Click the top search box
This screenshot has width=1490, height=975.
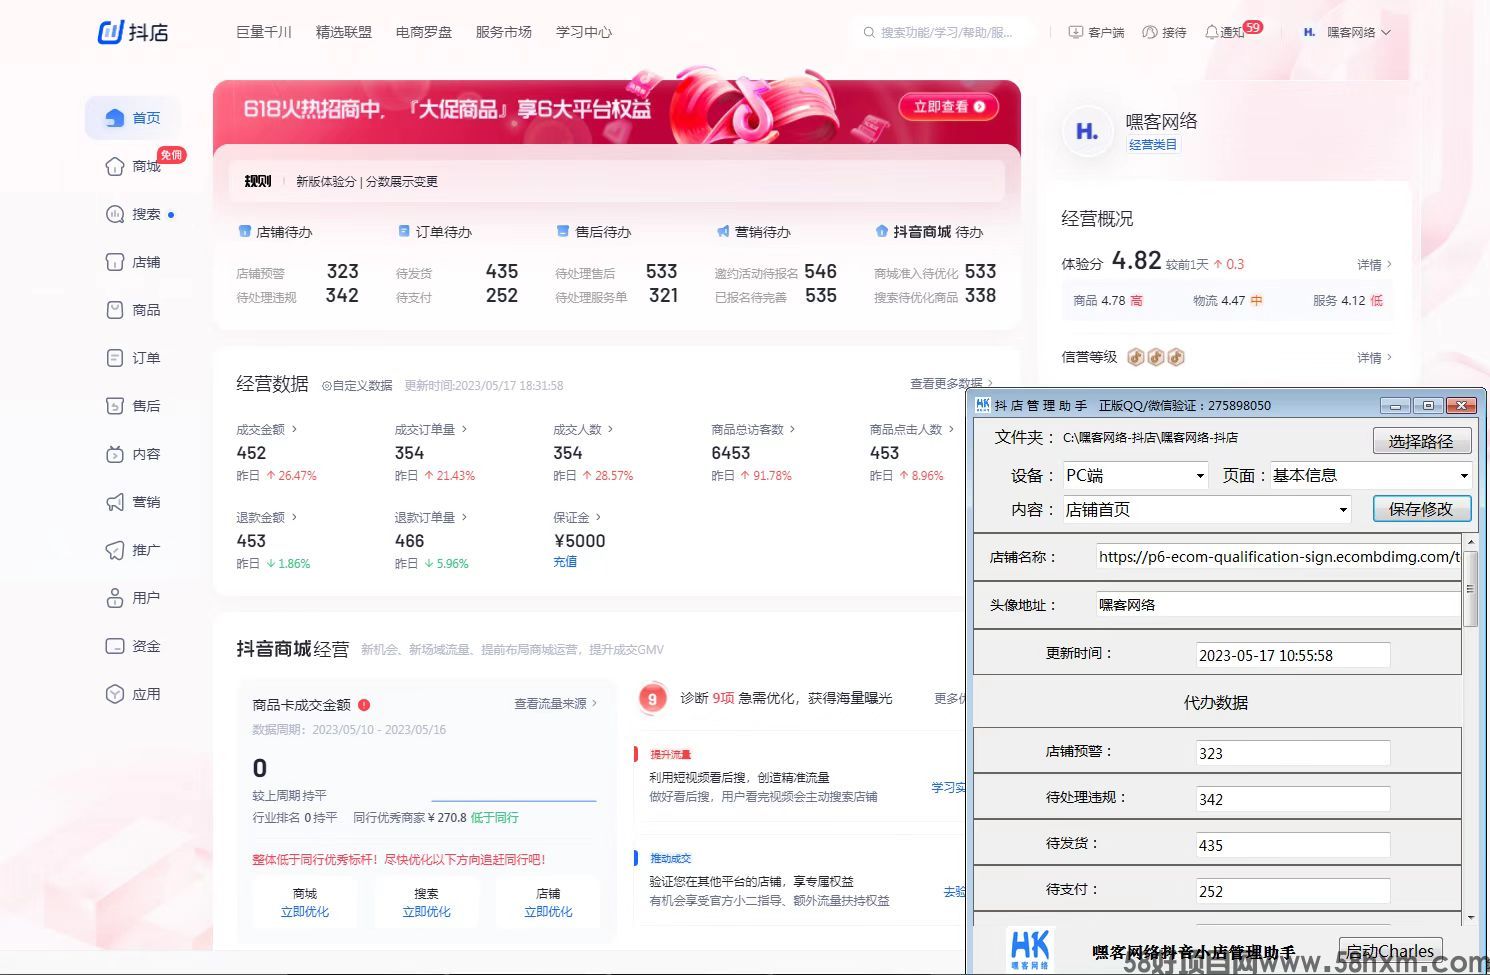pyautogui.click(x=945, y=32)
